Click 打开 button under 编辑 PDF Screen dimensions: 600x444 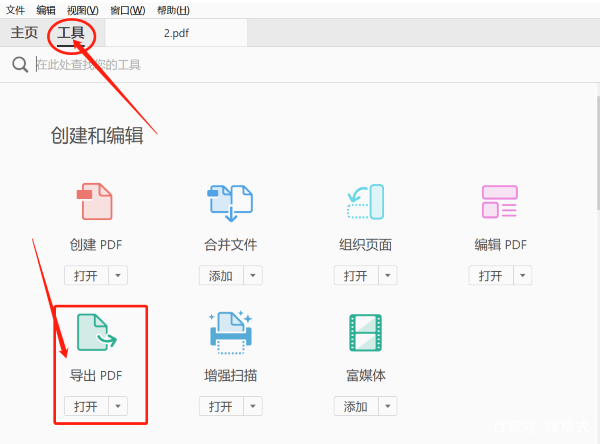[491, 275]
